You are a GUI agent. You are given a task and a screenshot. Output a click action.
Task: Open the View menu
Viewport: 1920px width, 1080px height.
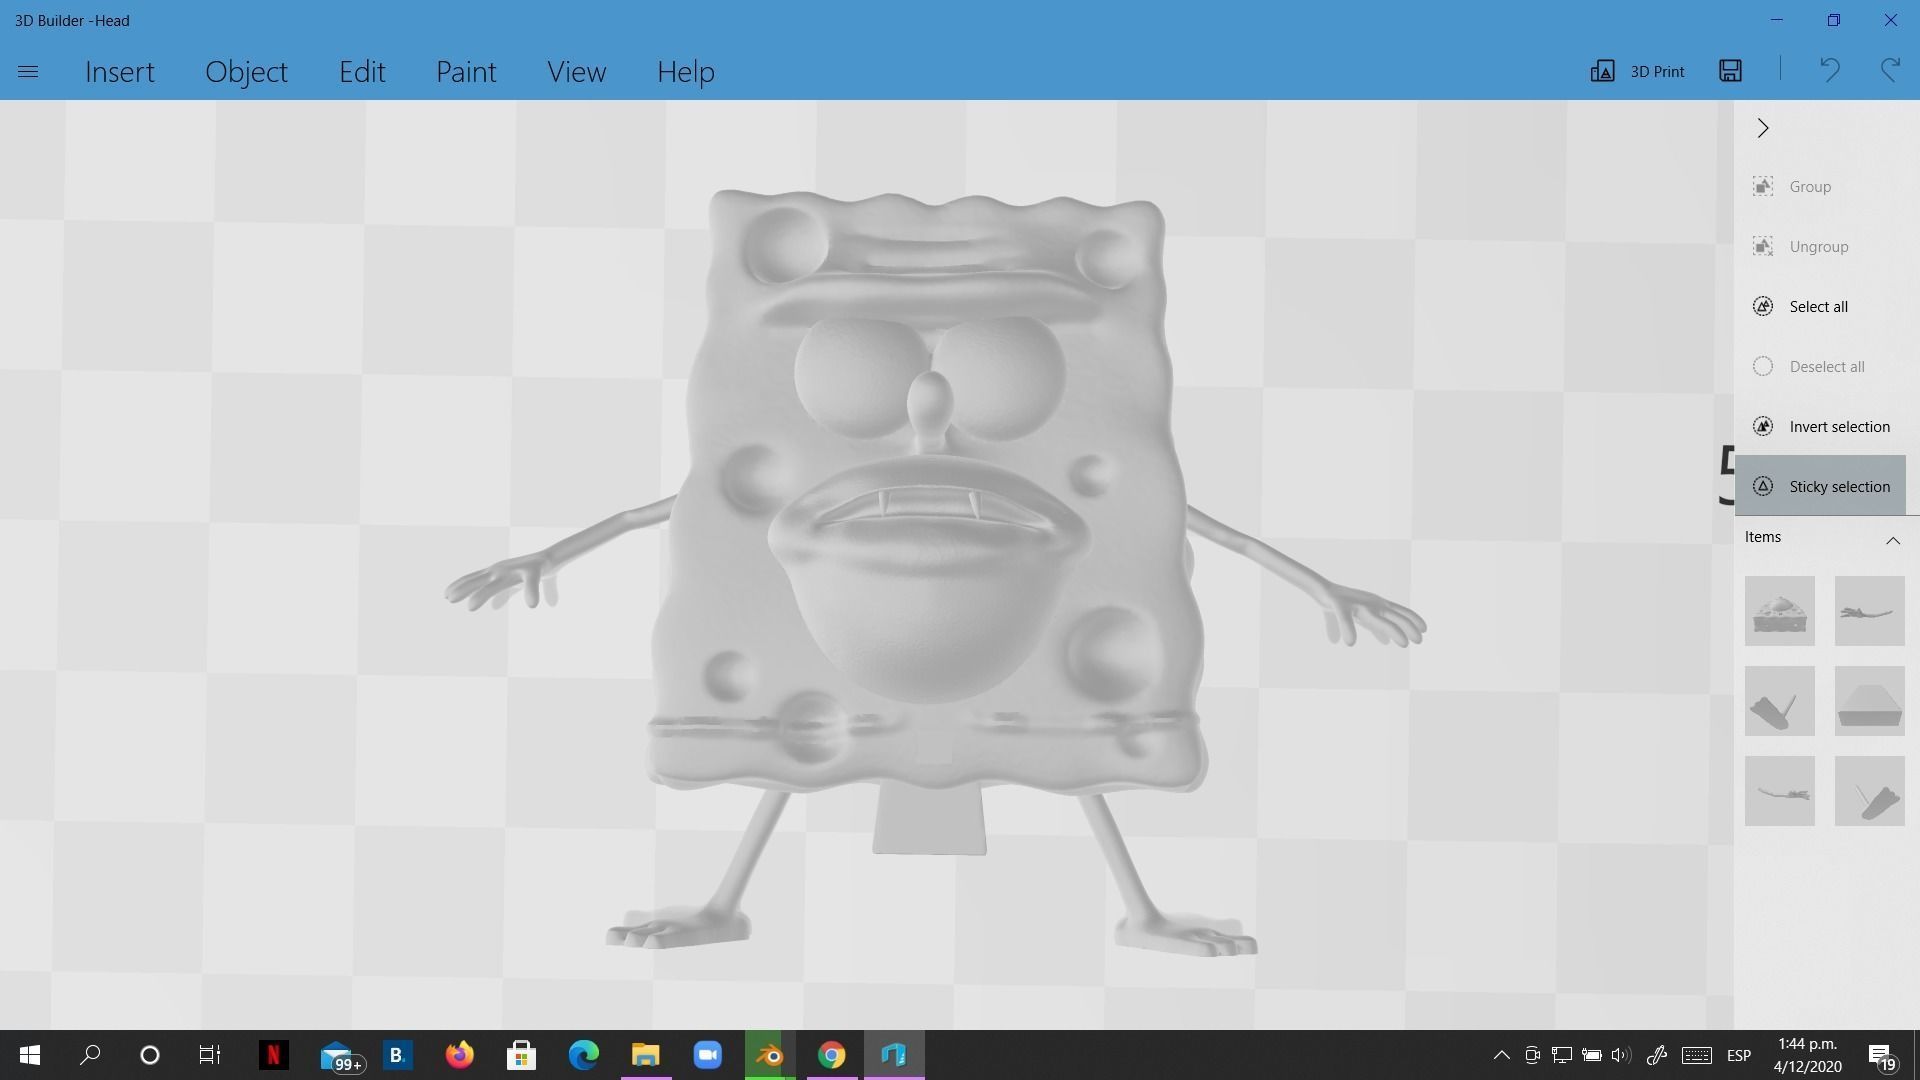[x=576, y=72]
